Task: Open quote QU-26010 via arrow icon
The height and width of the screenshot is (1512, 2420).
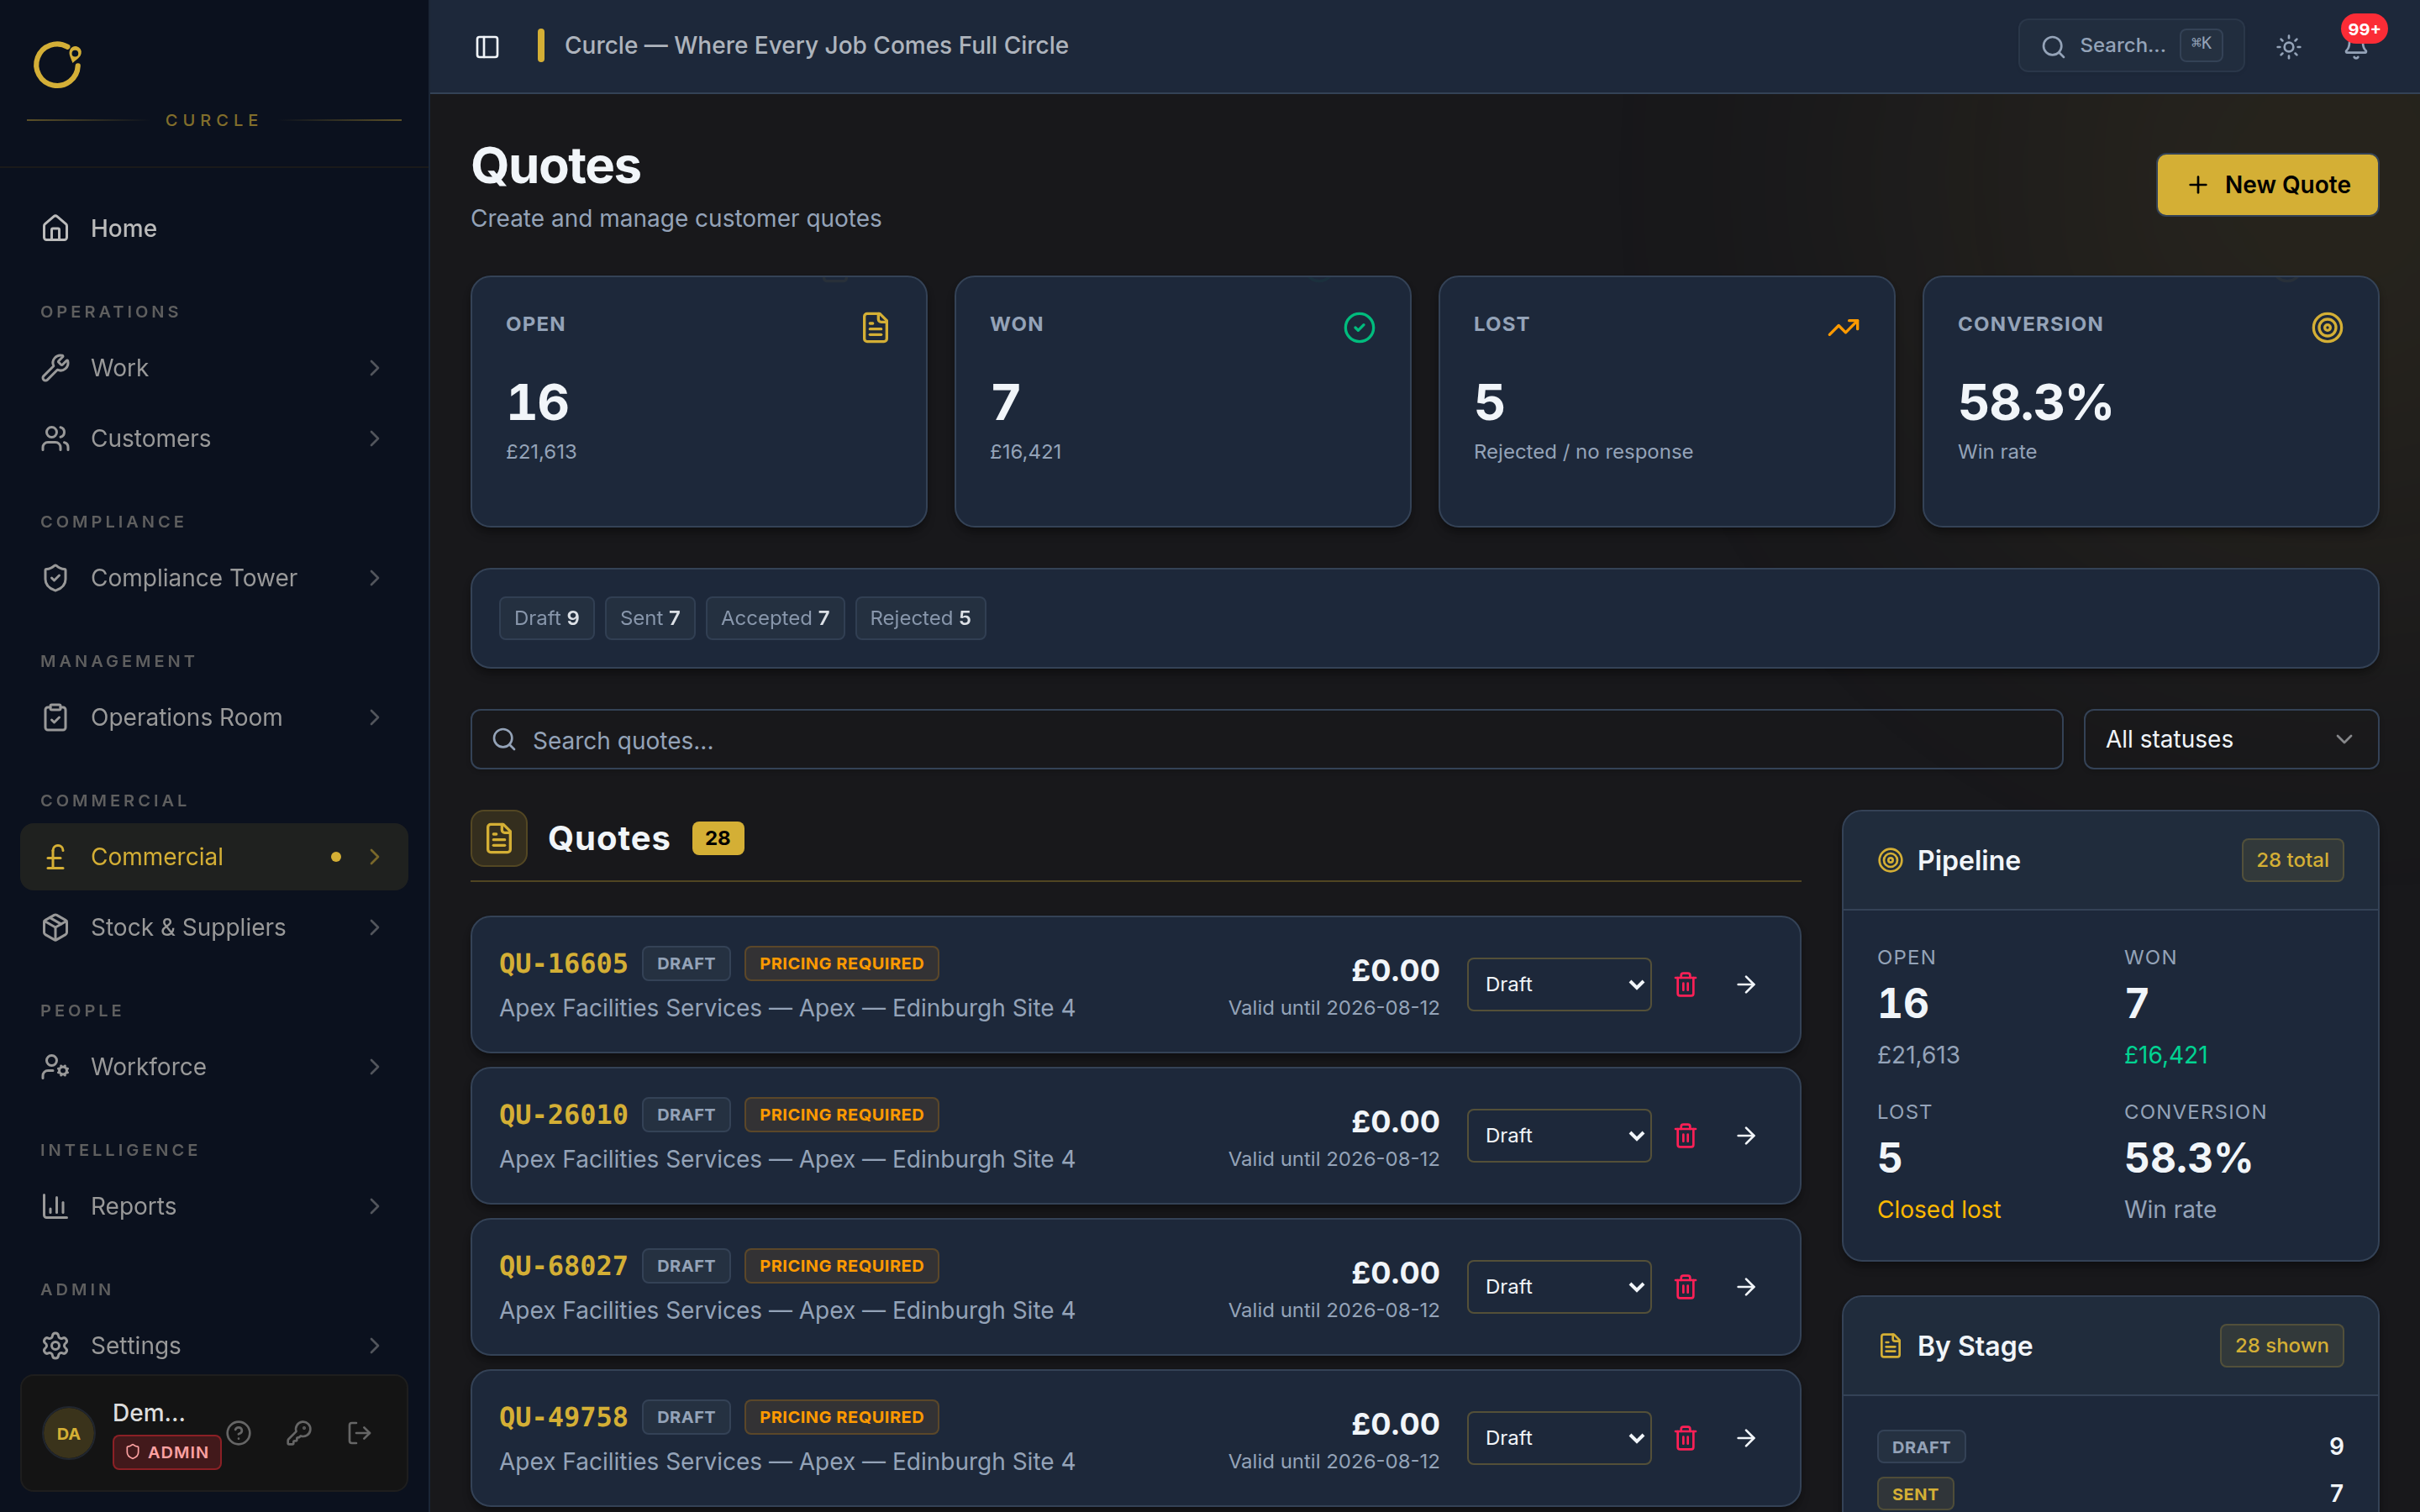Action: (x=1746, y=1135)
